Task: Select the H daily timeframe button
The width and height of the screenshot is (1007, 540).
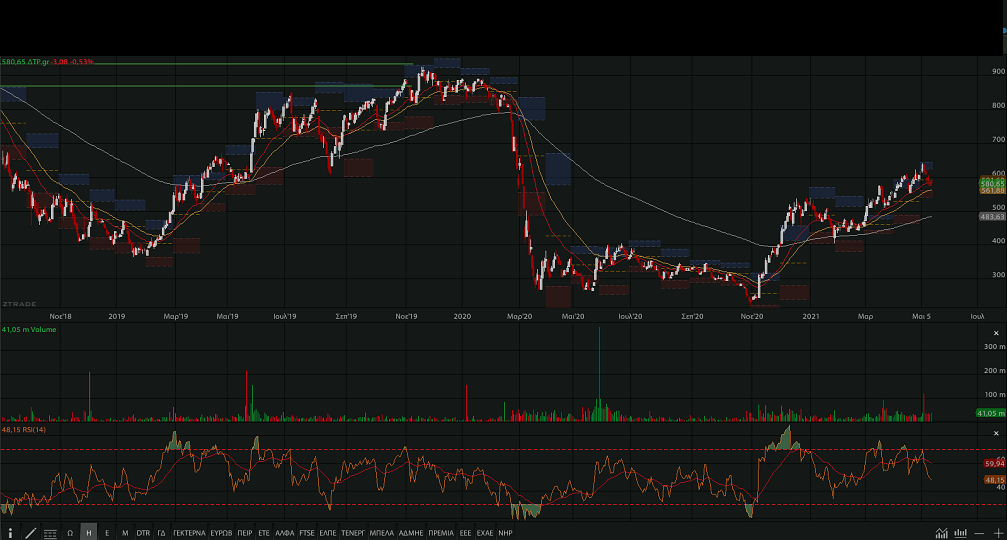Action: [x=88, y=532]
